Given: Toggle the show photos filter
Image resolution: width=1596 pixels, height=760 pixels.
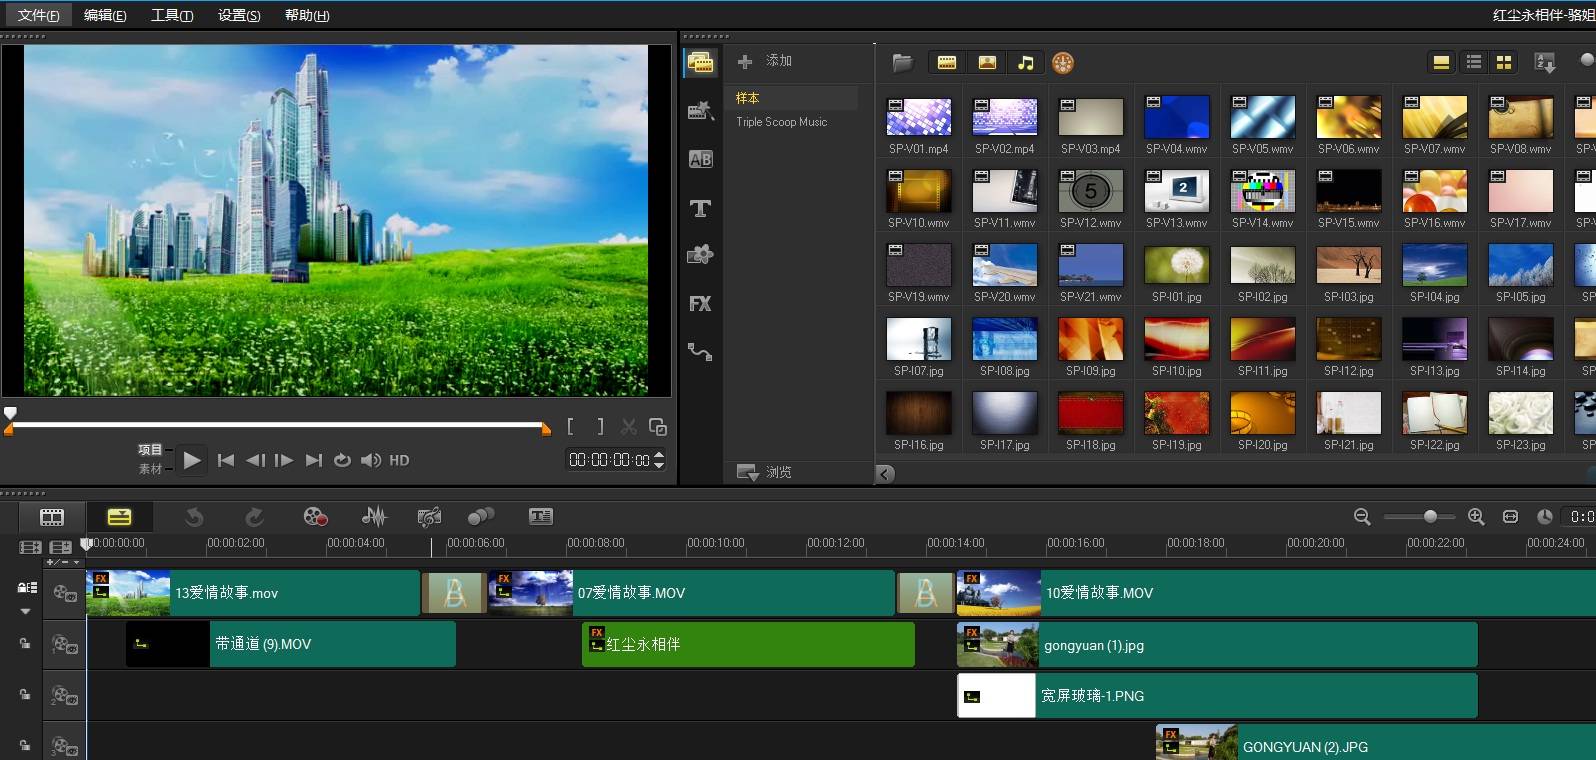Looking at the screenshot, I should [x=987, y=63].
